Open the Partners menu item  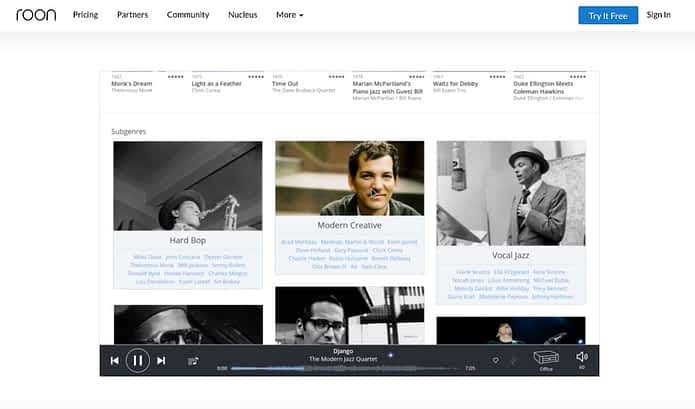click(133, 15)
